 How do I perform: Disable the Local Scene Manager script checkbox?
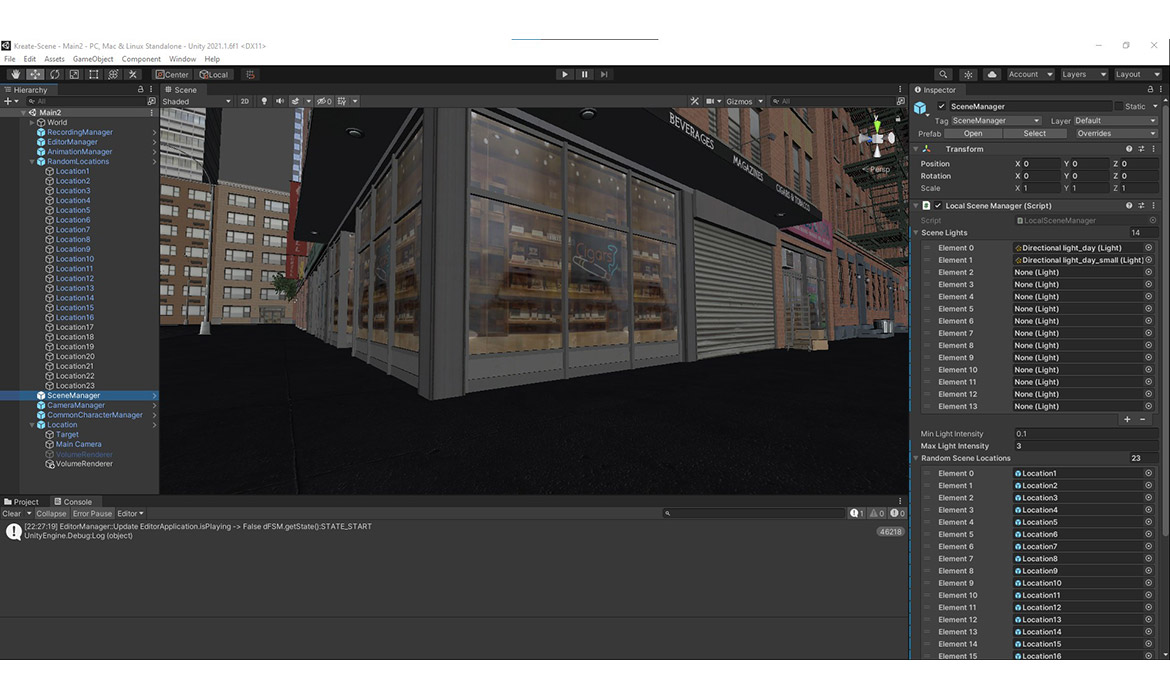point(938,206)
